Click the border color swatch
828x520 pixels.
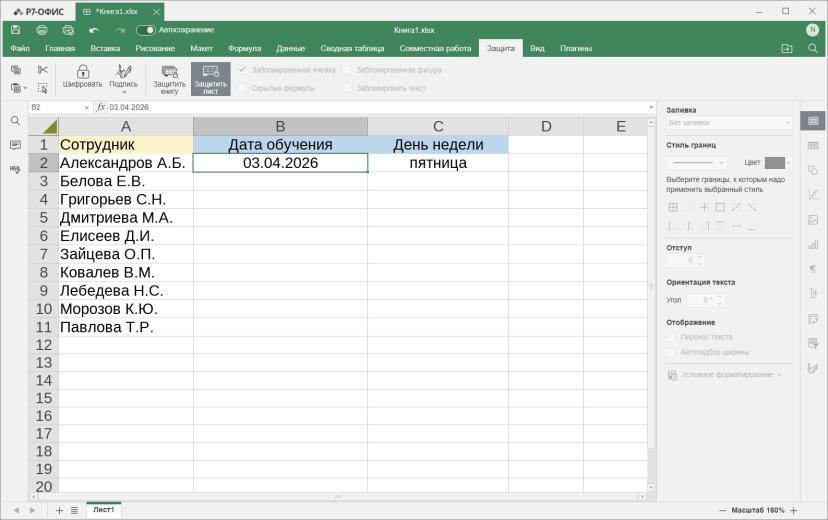pos(775,163)
